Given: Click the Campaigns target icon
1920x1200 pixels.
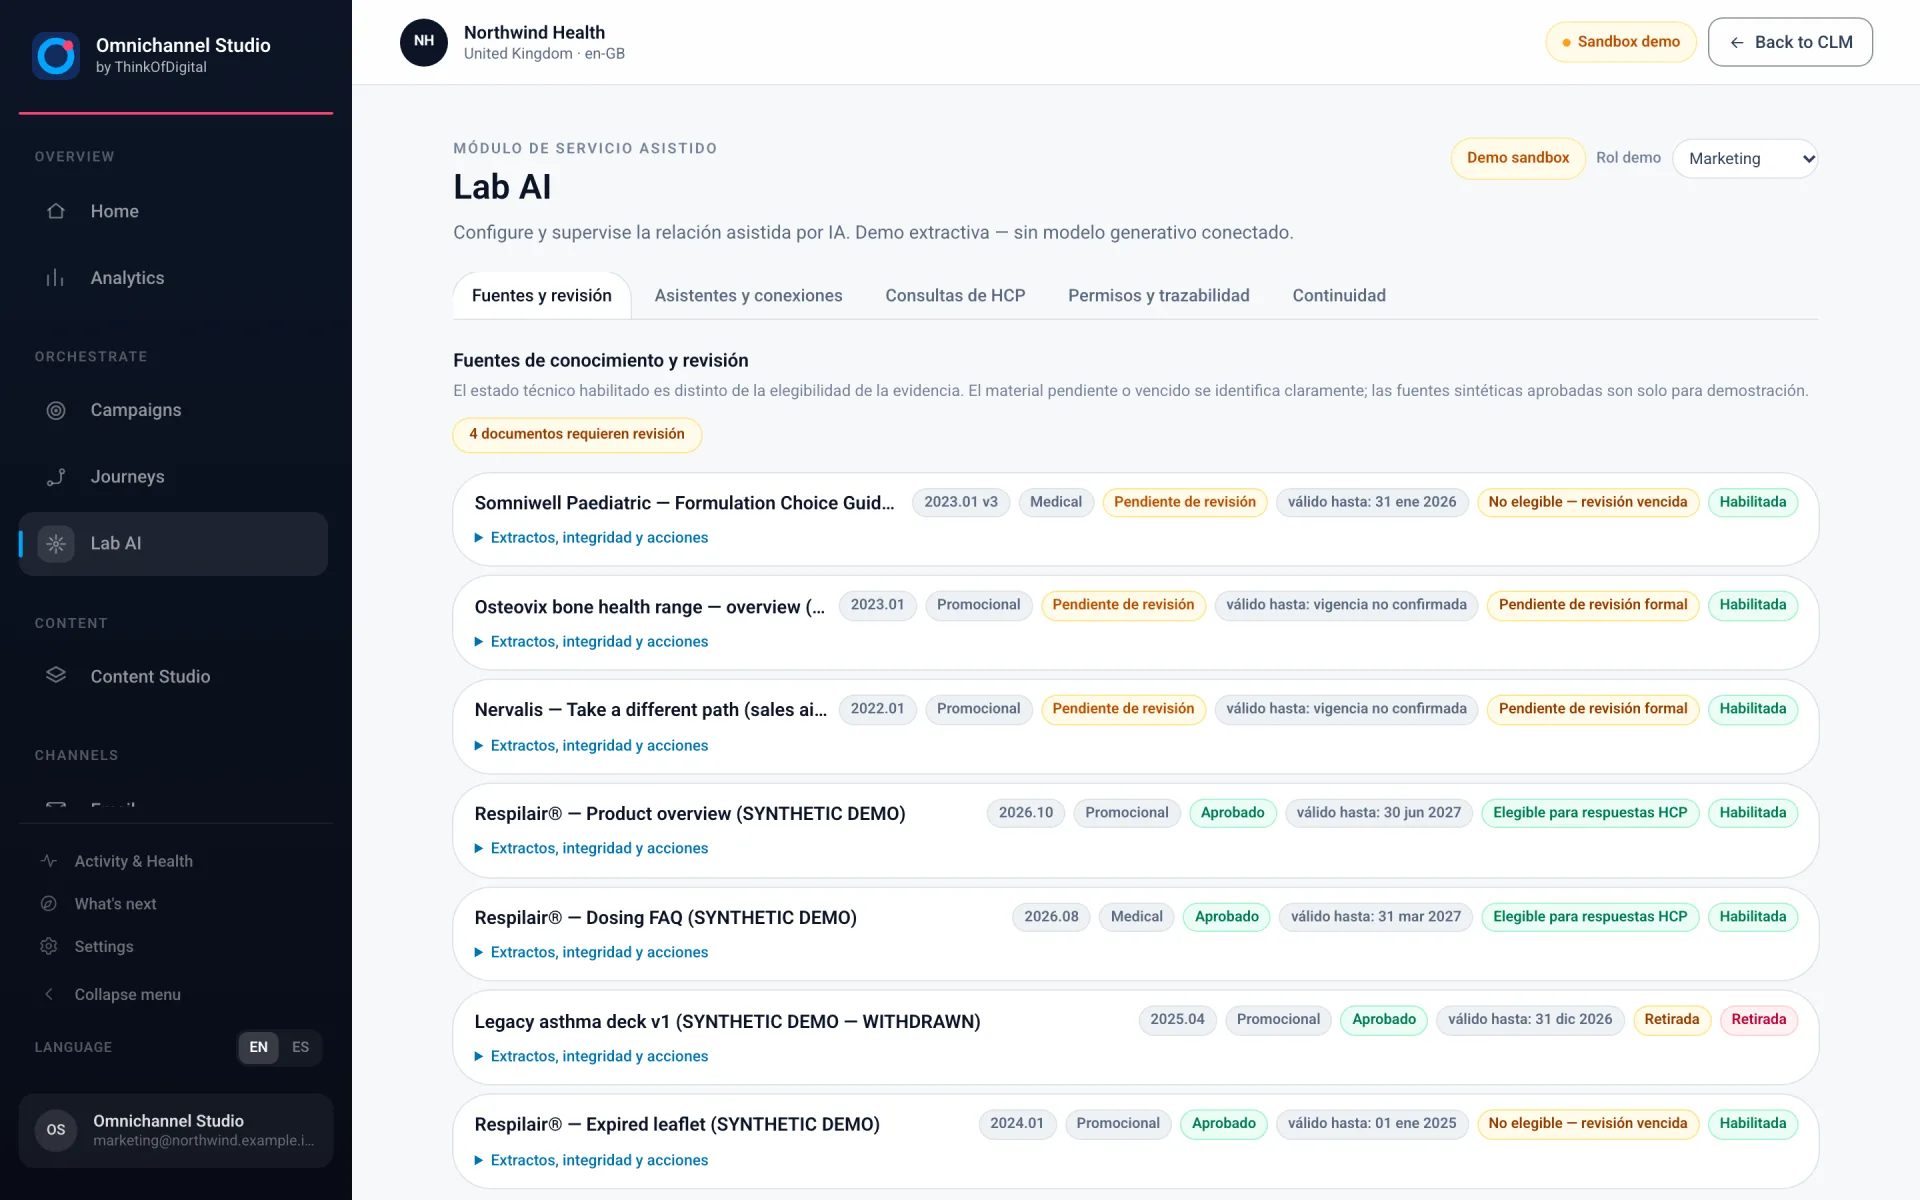Looking at the screenshot, I should click(56, 410).
